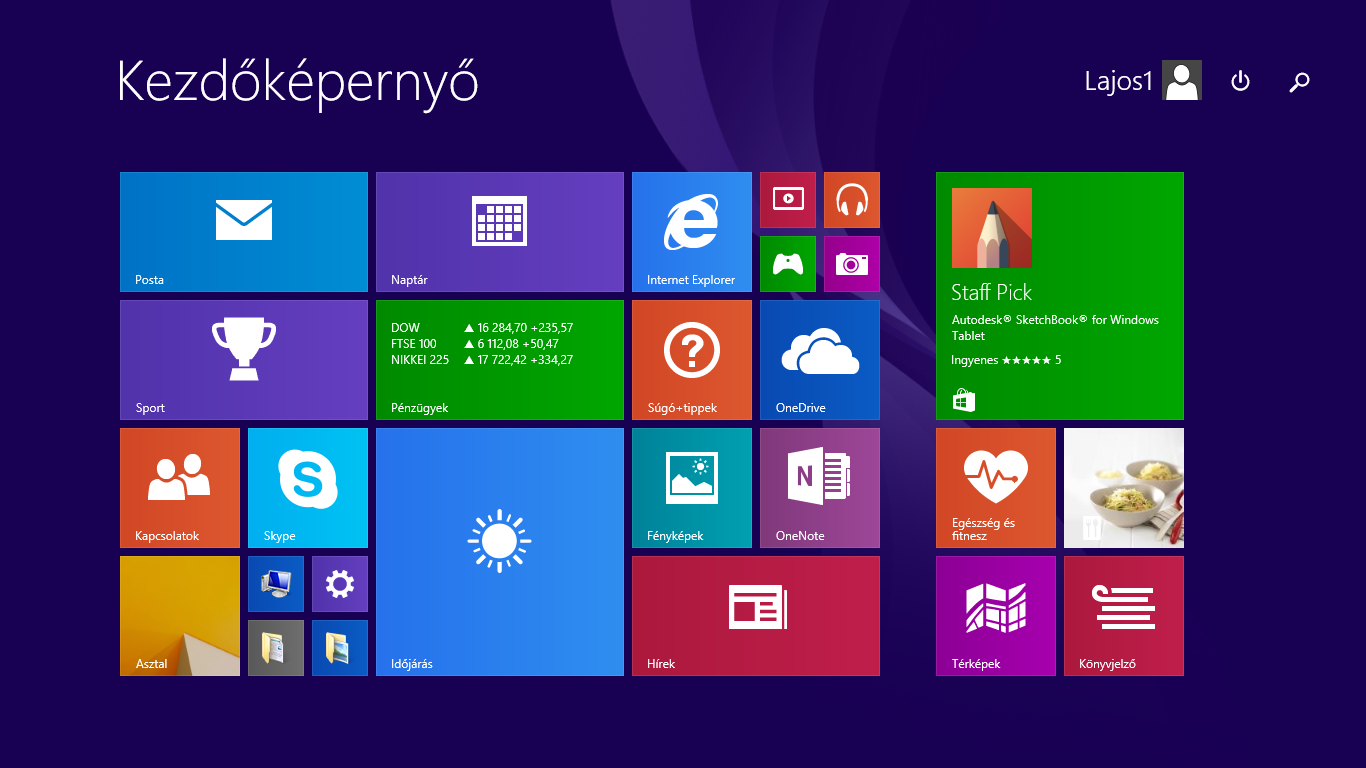Click the power options button
The image size is (1366, 768).
pos(1240,81)
